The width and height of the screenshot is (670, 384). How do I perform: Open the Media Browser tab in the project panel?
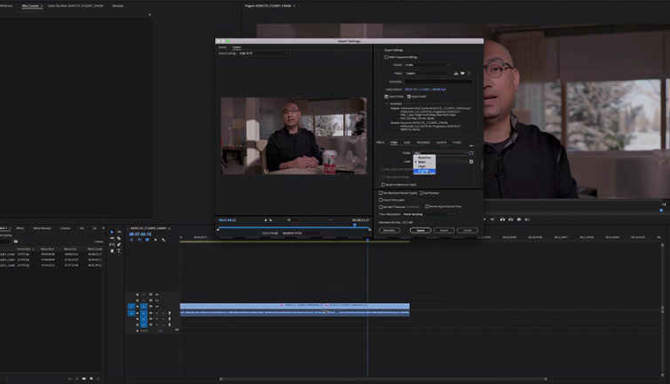click(x=42, y=228)
